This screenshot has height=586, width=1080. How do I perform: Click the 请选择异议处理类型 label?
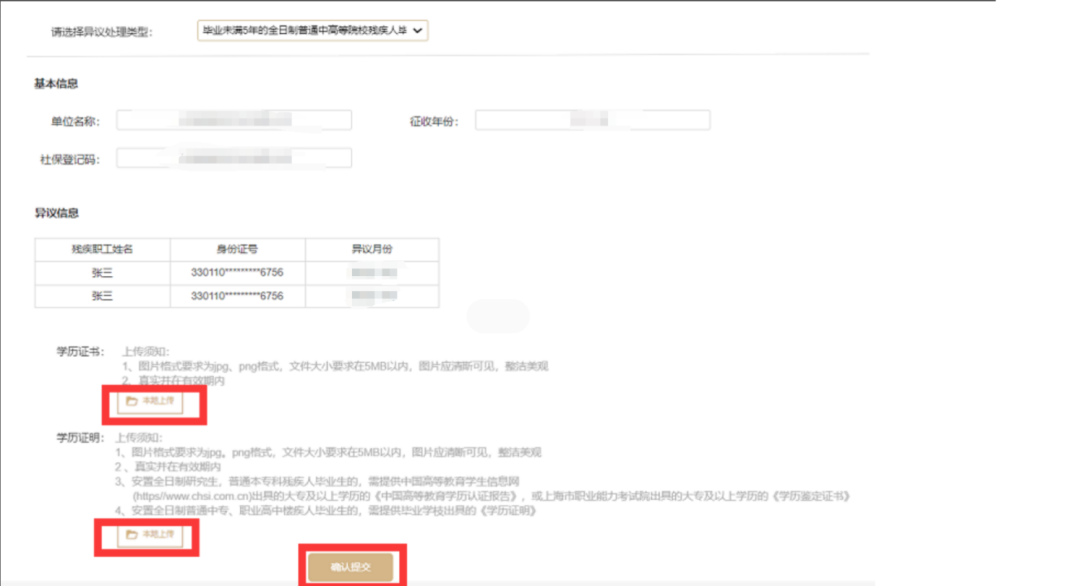click(x=102, y=32)
